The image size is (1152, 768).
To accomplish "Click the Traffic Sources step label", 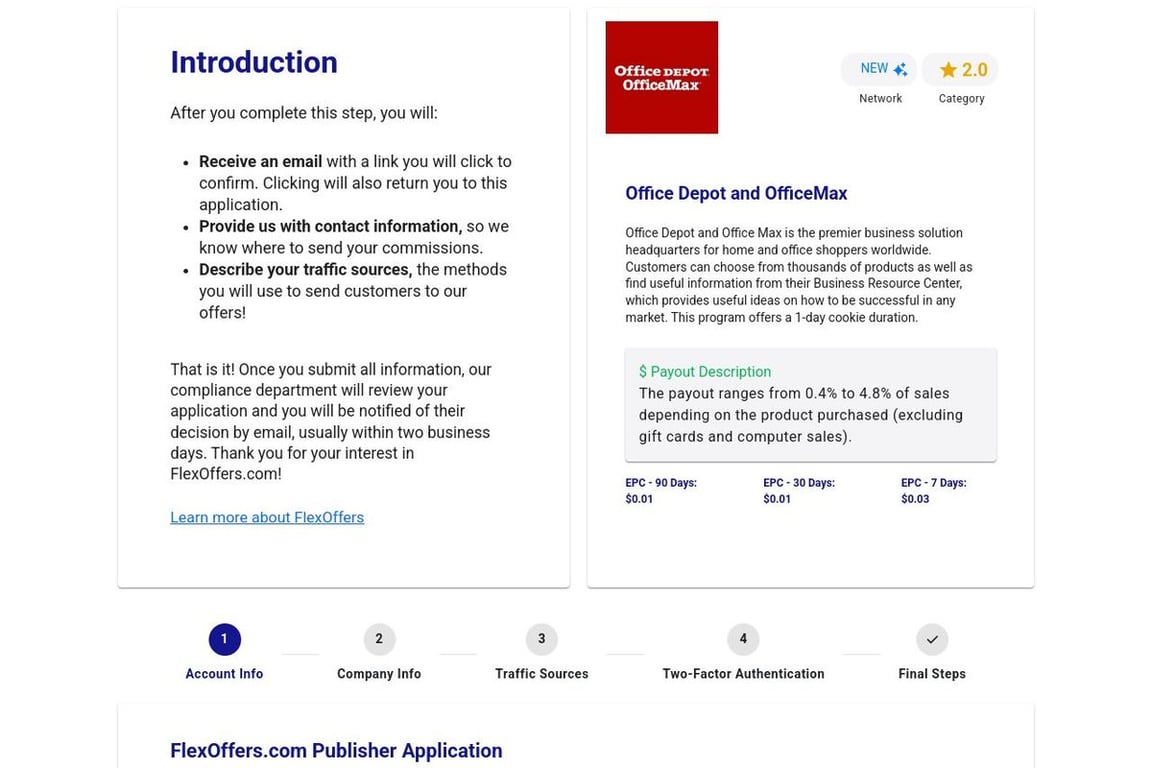I will pos(541,673).
